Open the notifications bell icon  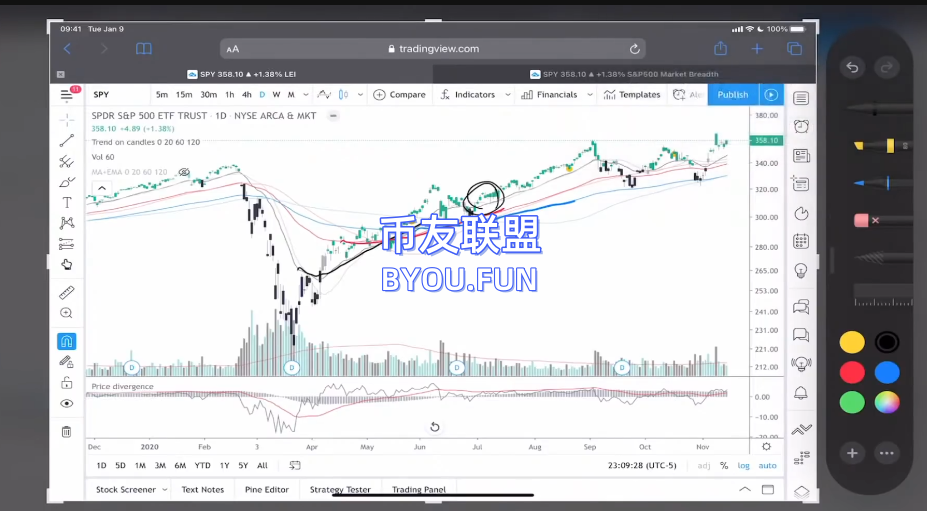pyautogui.click(x=801, y=393)
